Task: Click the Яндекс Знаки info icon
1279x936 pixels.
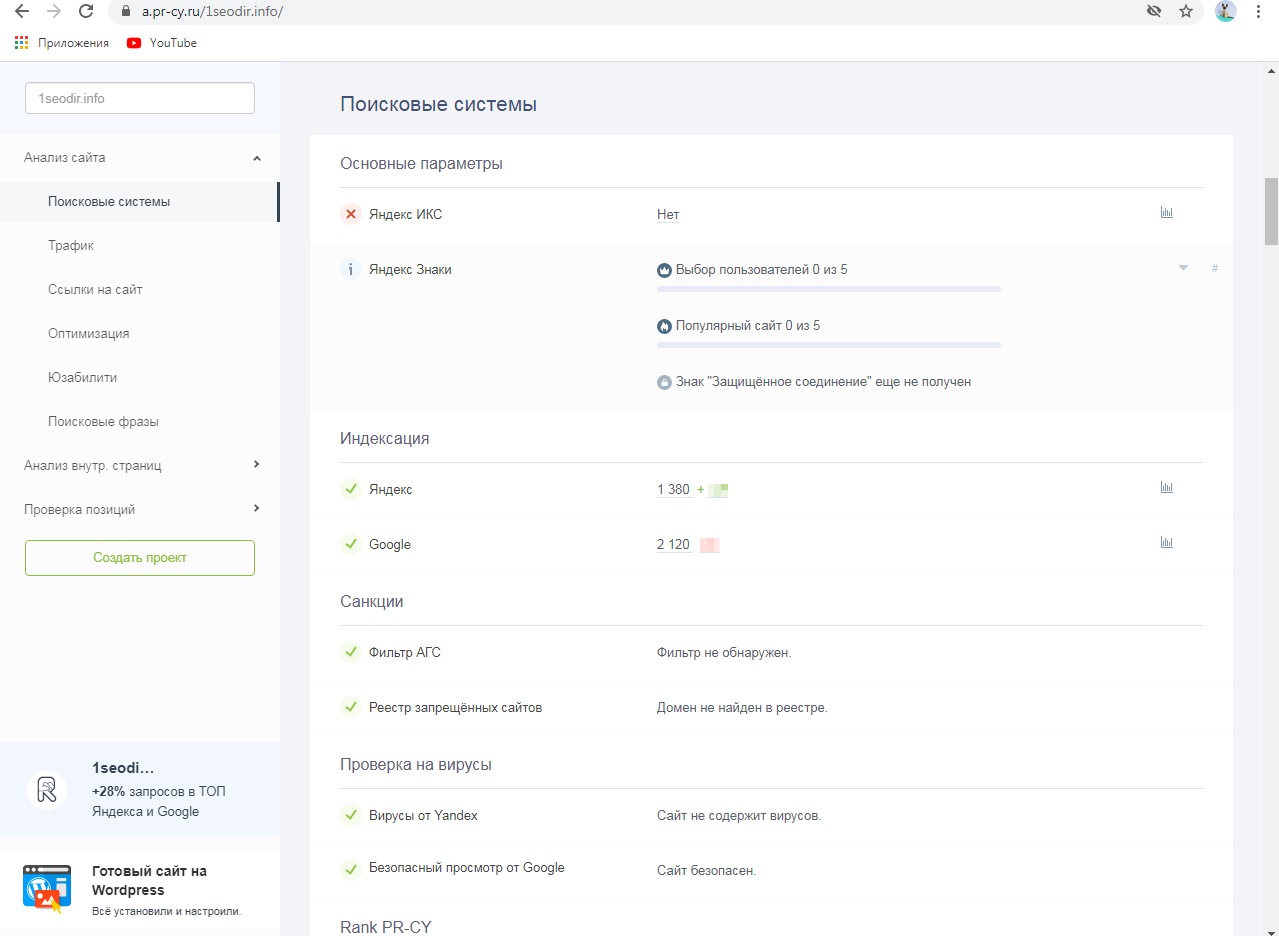Action: click(x=350, y=269)
